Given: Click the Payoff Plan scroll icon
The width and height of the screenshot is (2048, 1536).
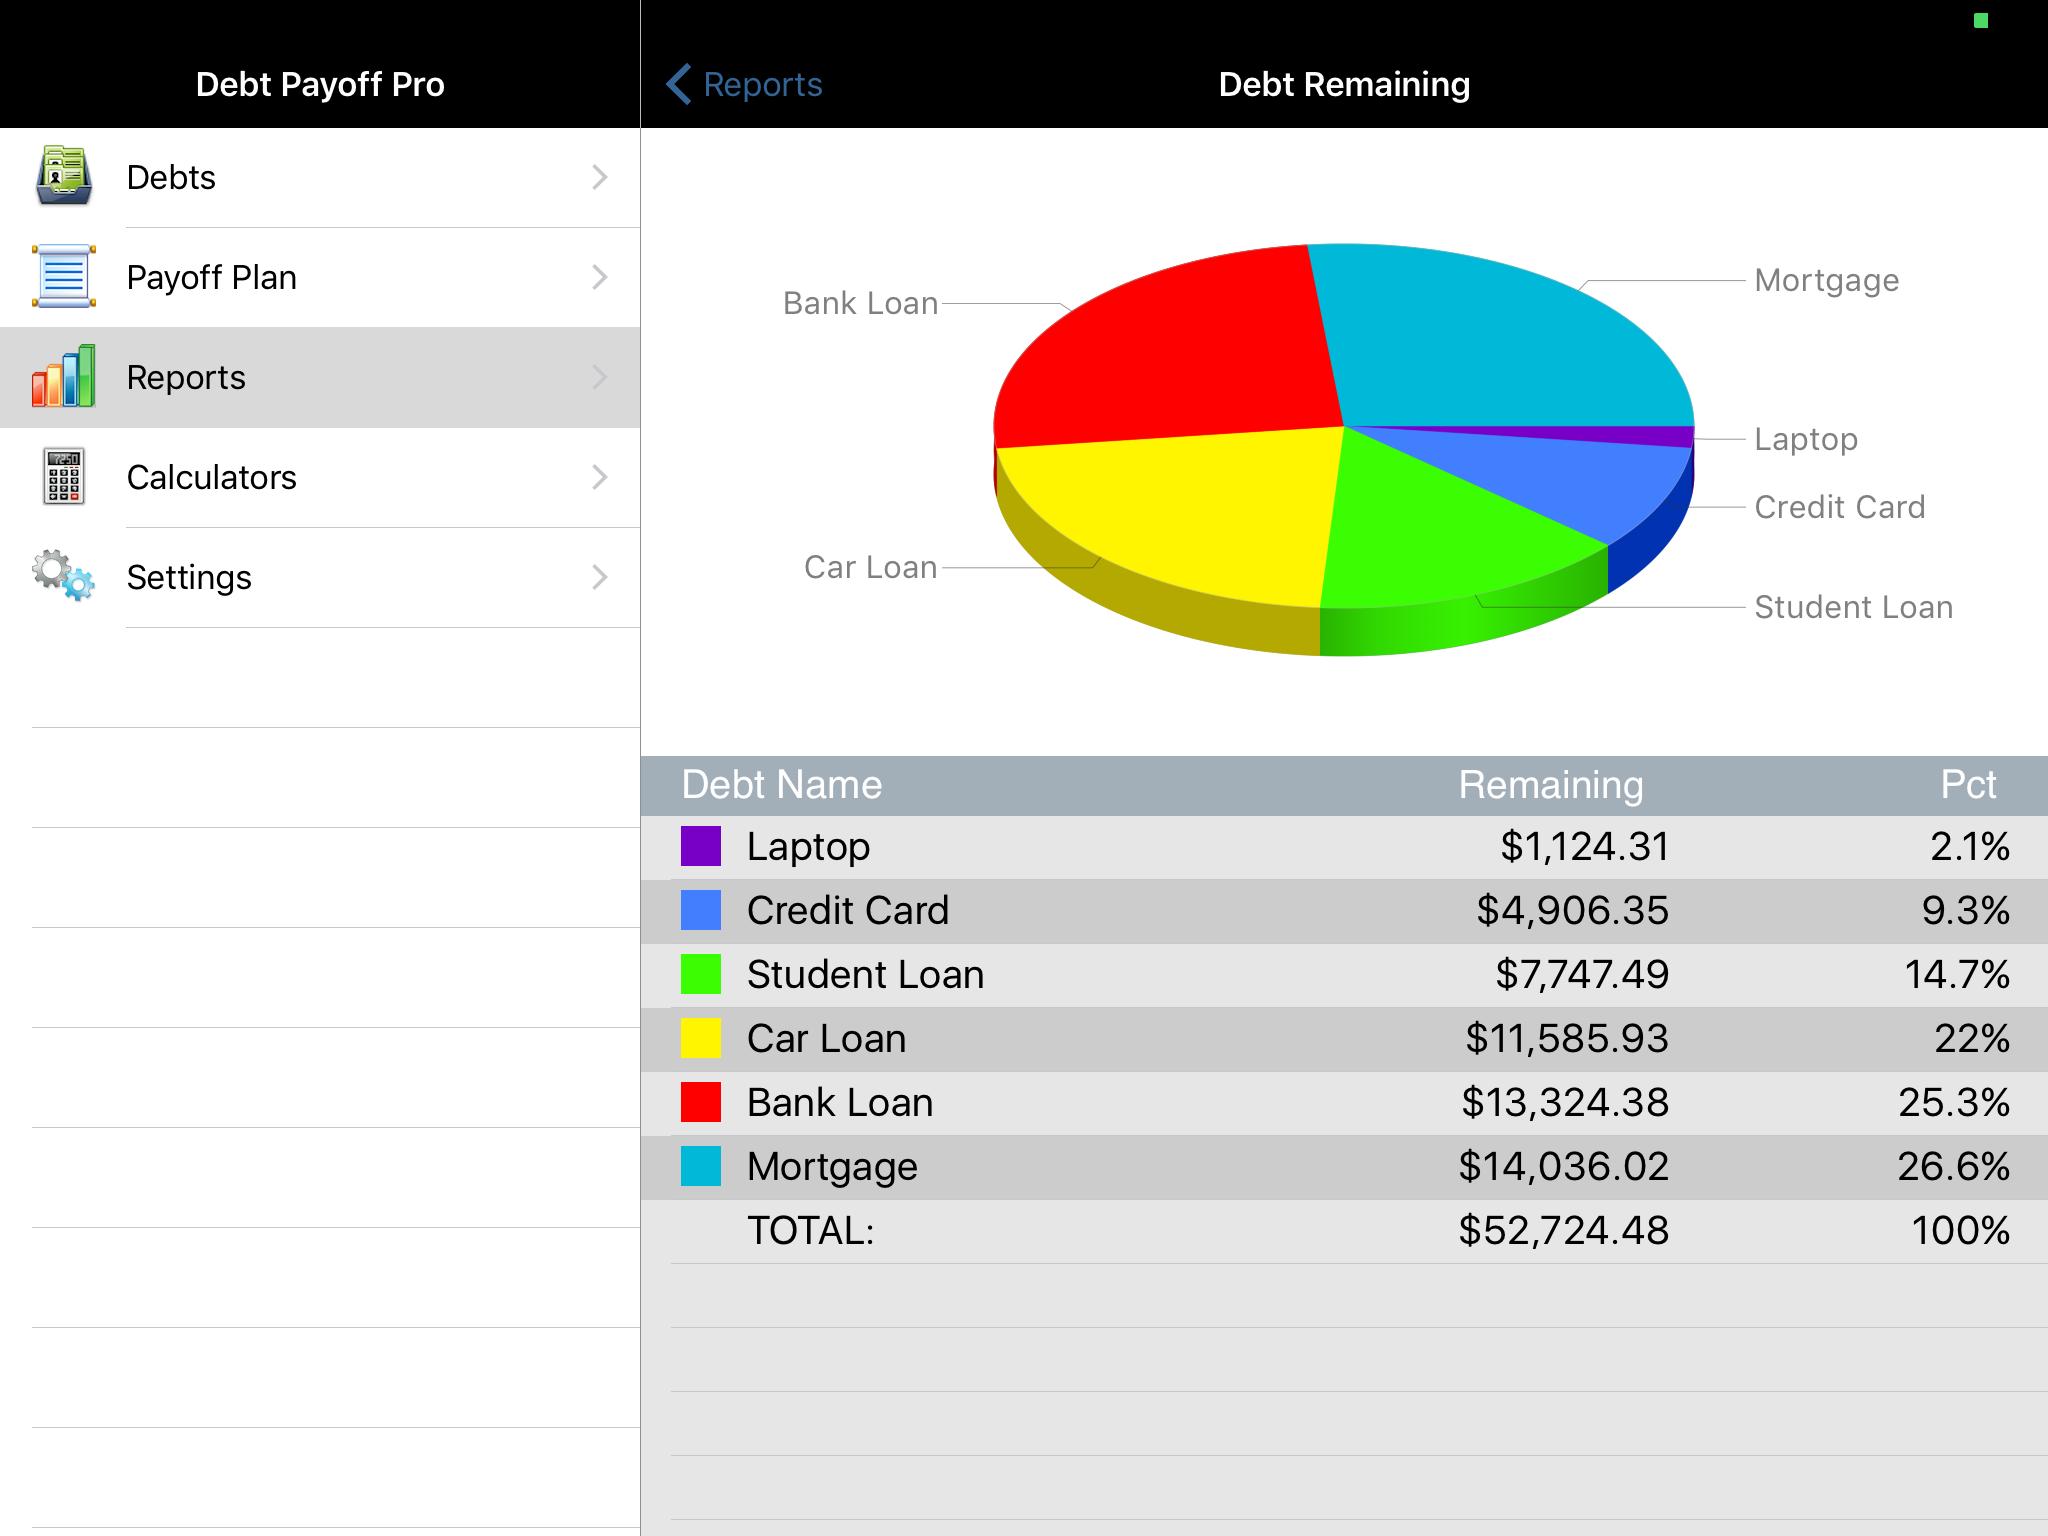Looking at the screenshot, I should [64, 277].
